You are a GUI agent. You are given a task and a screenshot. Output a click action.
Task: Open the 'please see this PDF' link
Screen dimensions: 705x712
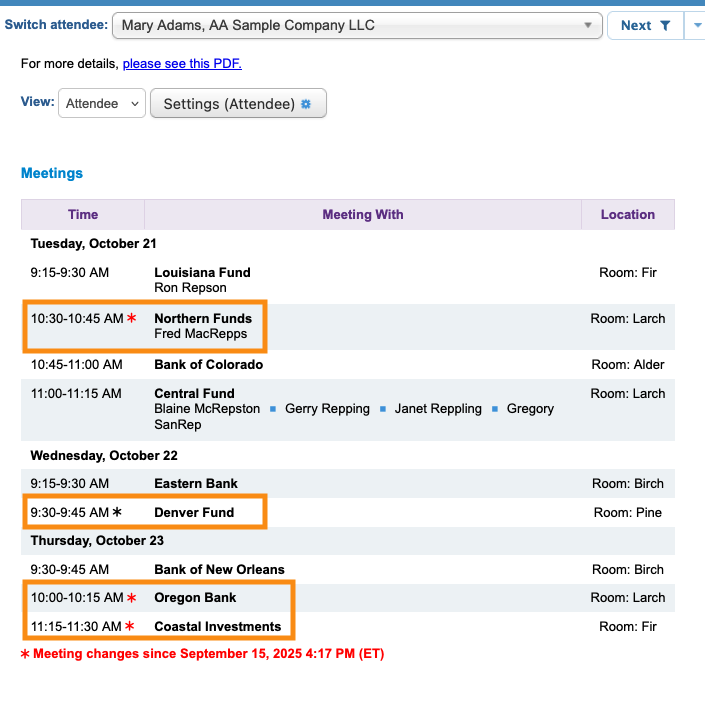182,64
